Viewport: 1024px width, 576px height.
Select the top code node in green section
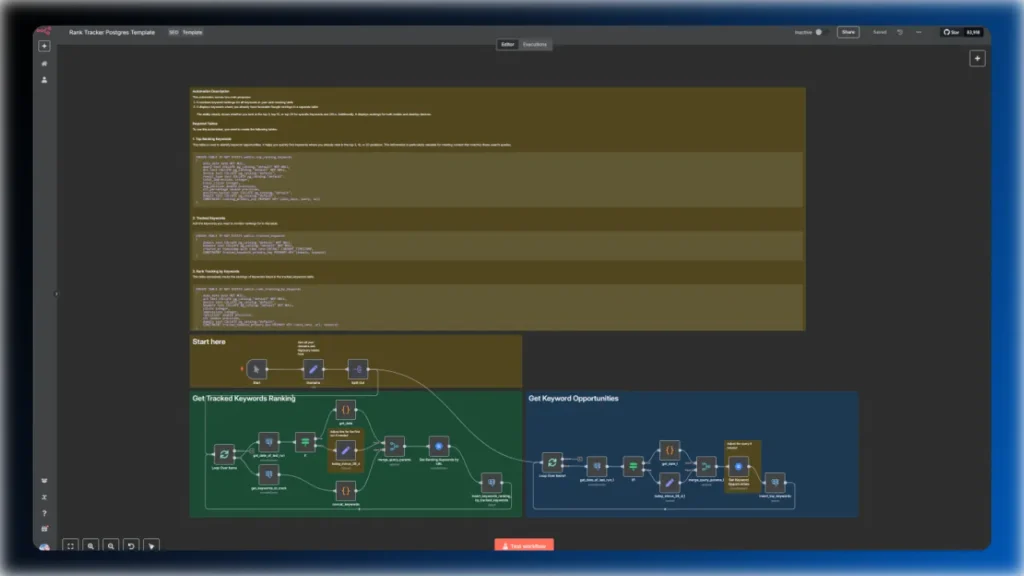pyautogui.click(x=345, y=410)
